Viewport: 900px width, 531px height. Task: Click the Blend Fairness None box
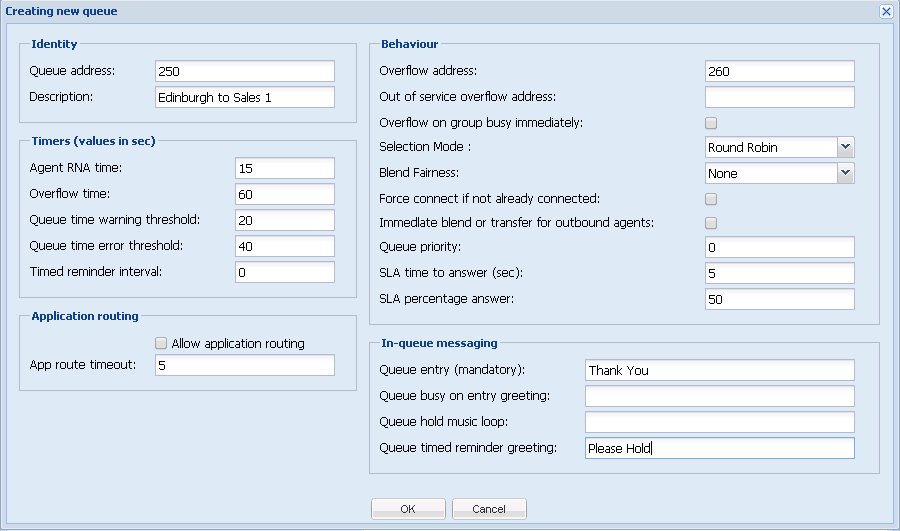pyautogui.click(x=771, y=173)
